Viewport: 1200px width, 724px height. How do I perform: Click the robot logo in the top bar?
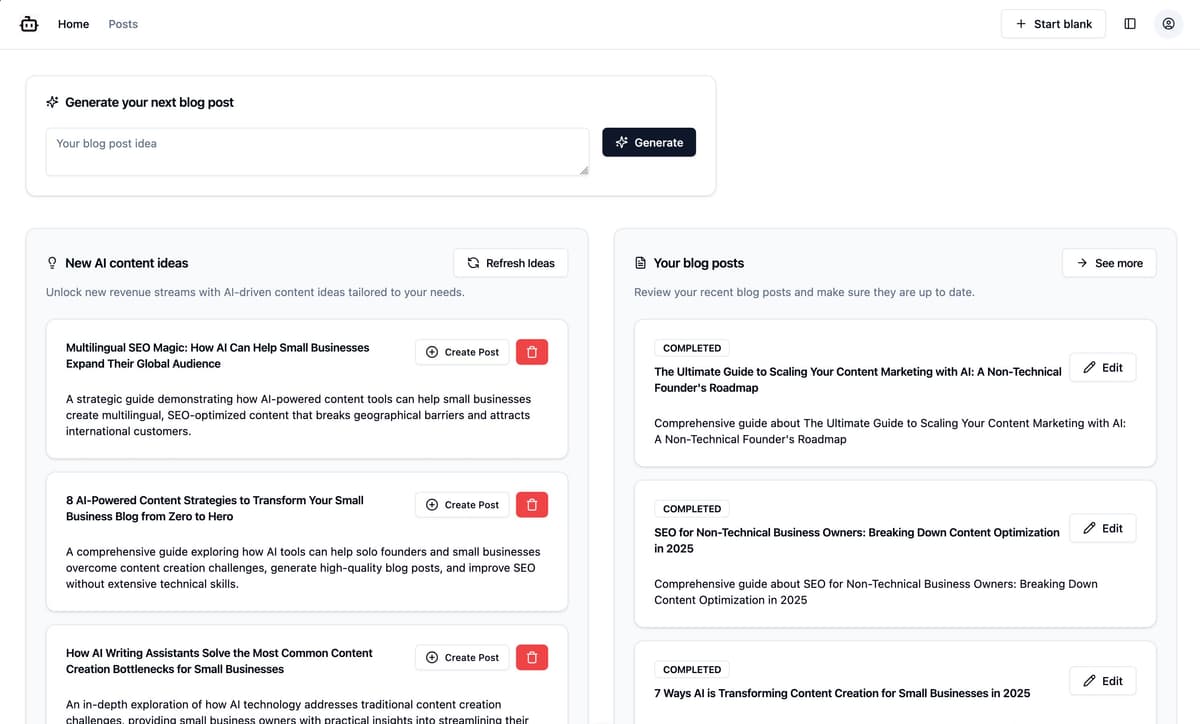tap(29, 23)
